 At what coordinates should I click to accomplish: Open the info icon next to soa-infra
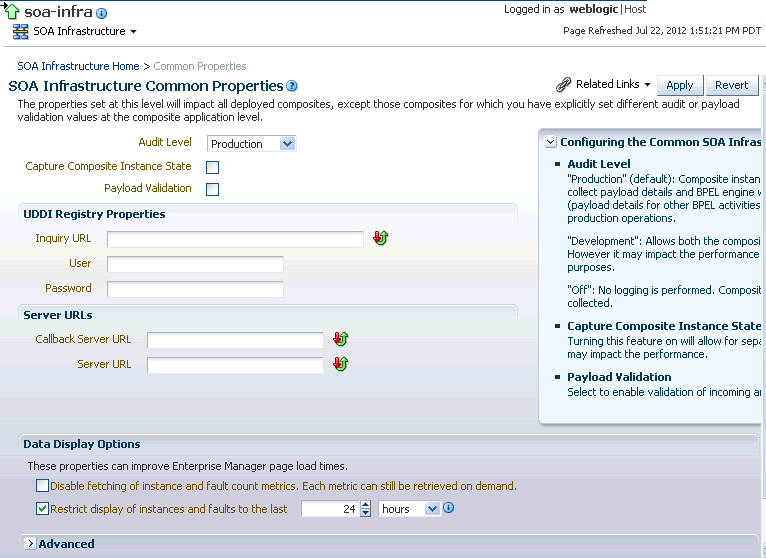(x=101, y=13)
